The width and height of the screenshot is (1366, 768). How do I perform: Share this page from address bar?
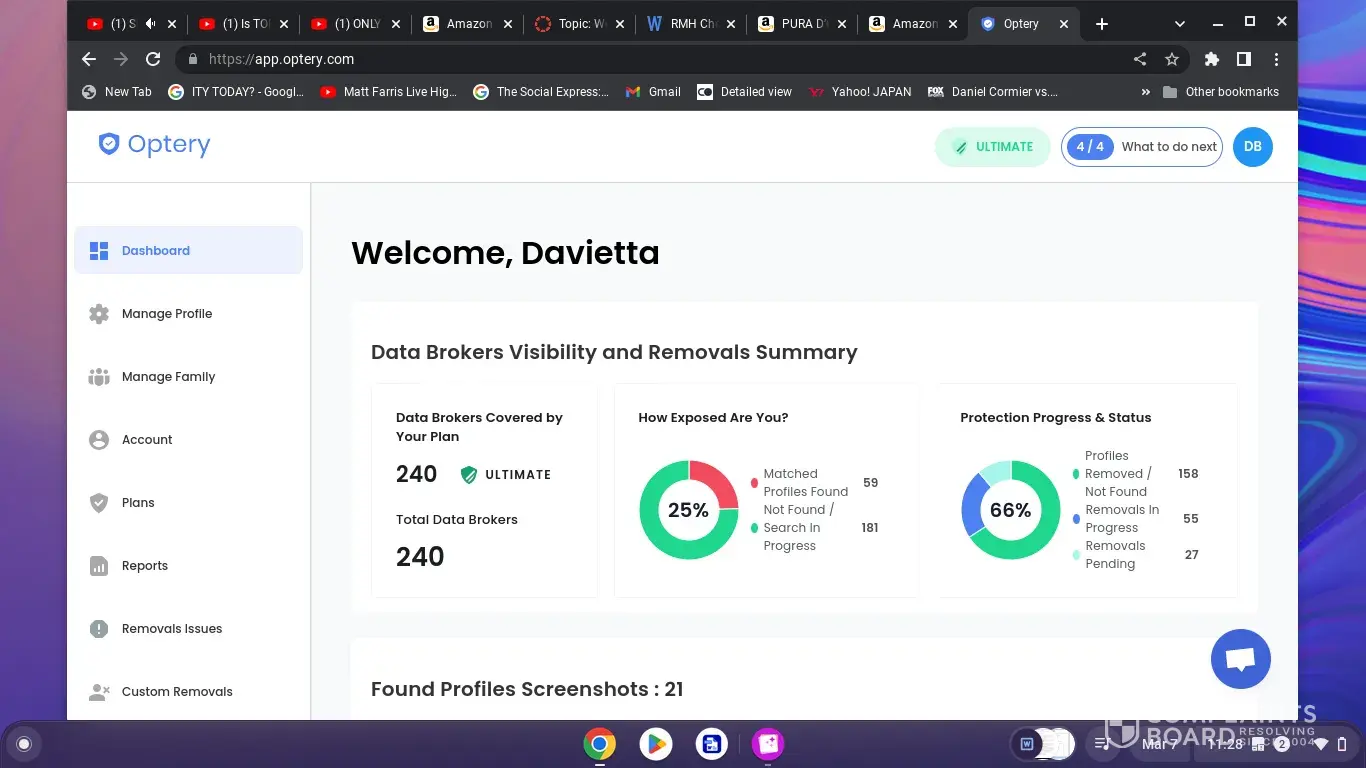[1140, 59]
